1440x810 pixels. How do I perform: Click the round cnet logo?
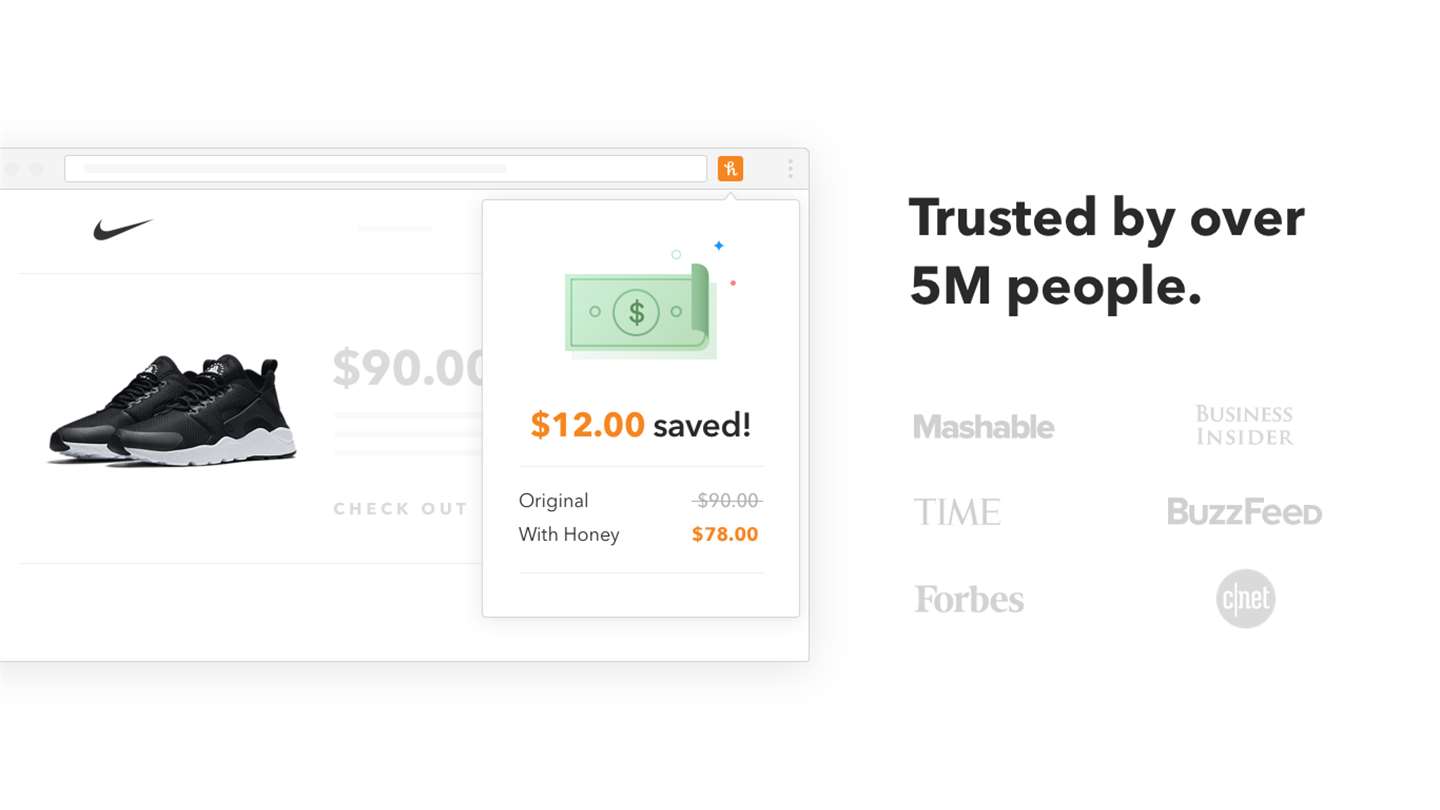[x=1245, y=598]
